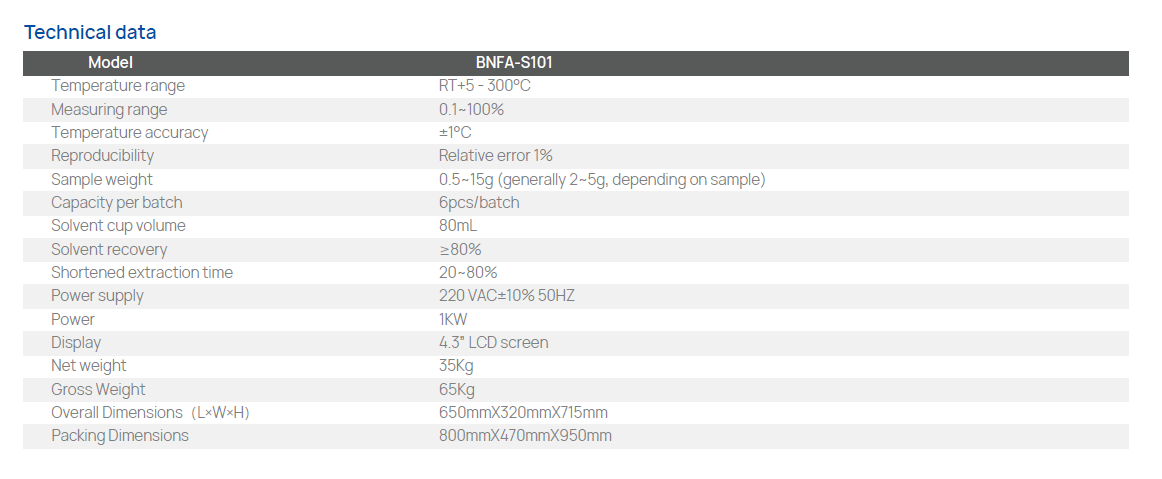The width and height of the screenshot is (1162, 479).
Task: Click the 4.3" LCD screen value
Action: pos(494,343)
